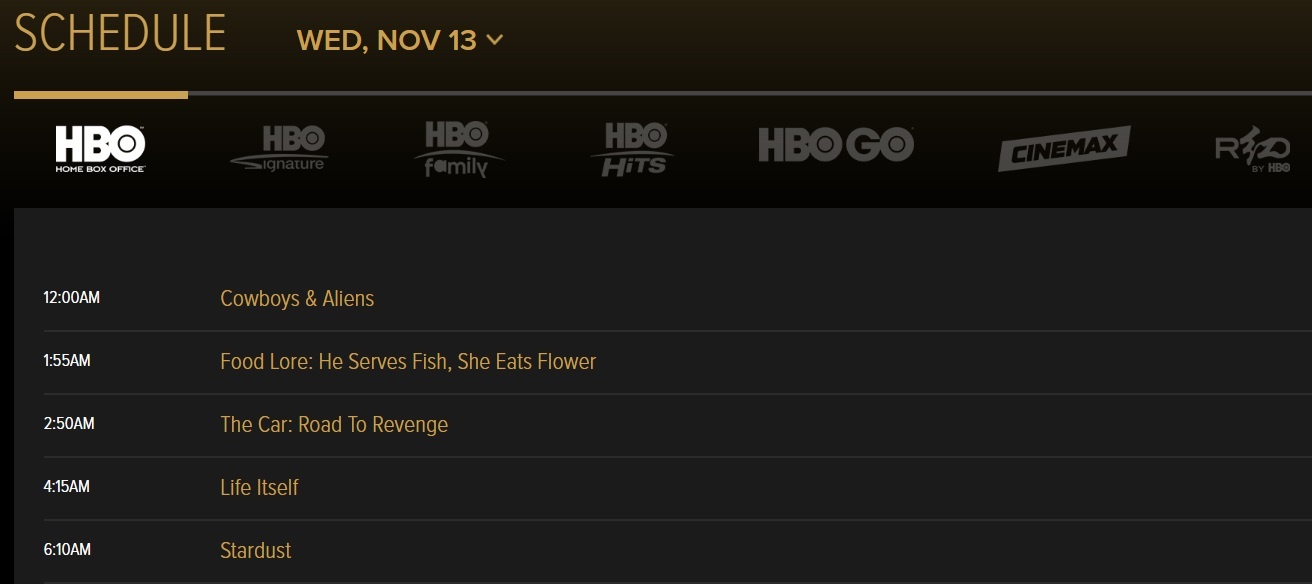Expand the date dropdown chevron arrow

click(494, 41)
